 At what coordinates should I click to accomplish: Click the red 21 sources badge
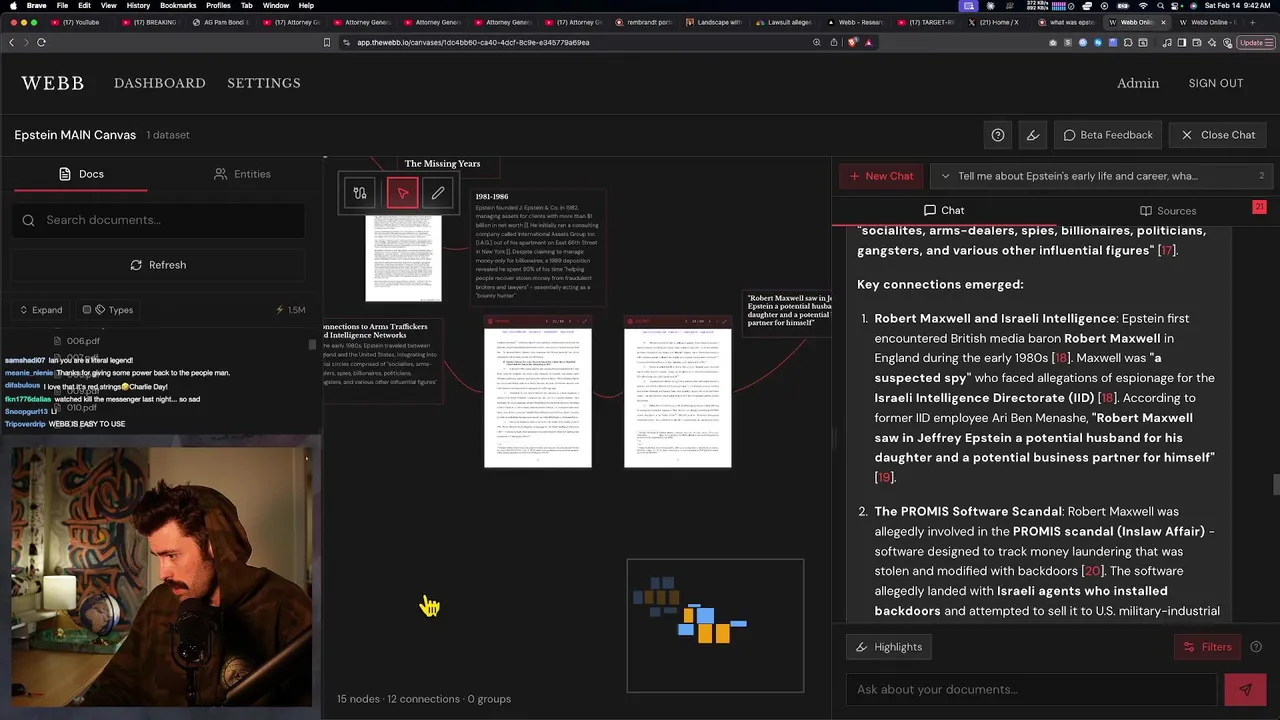pos(1259,206)
